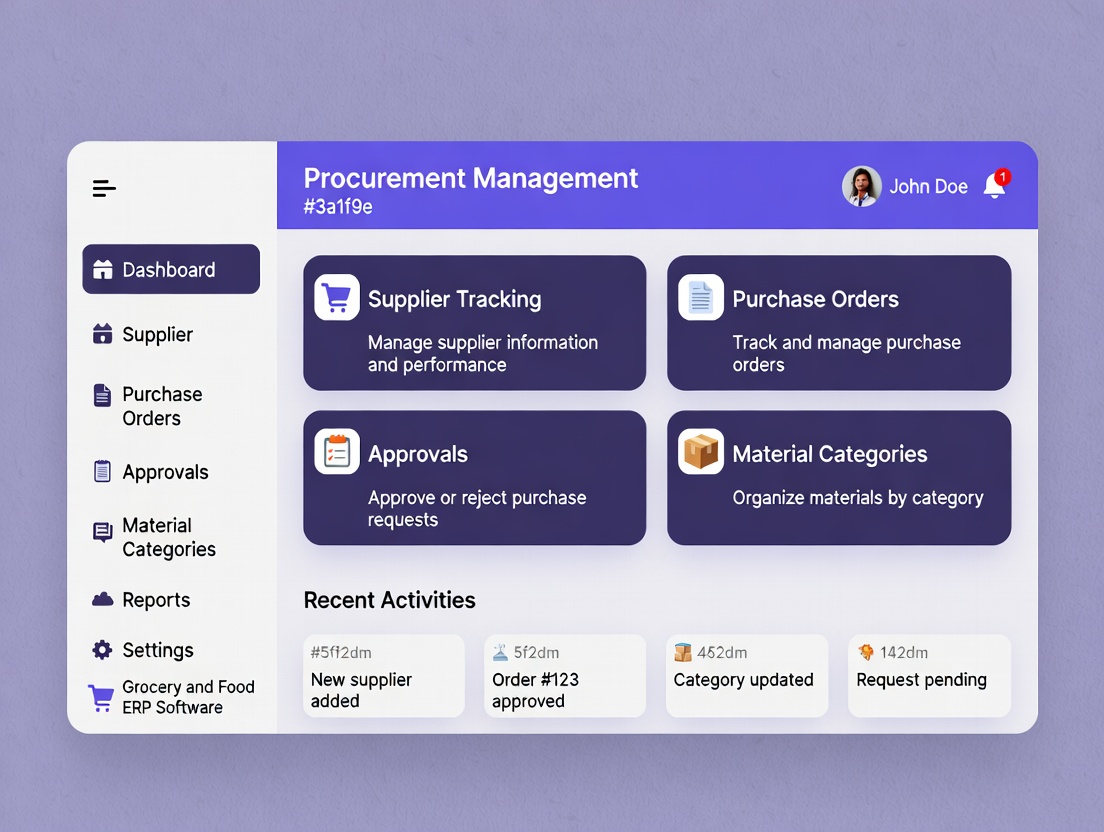Click the gear icon beside Settings
The width and height of the screenshot is (1104, 832).
coord(102,650)
